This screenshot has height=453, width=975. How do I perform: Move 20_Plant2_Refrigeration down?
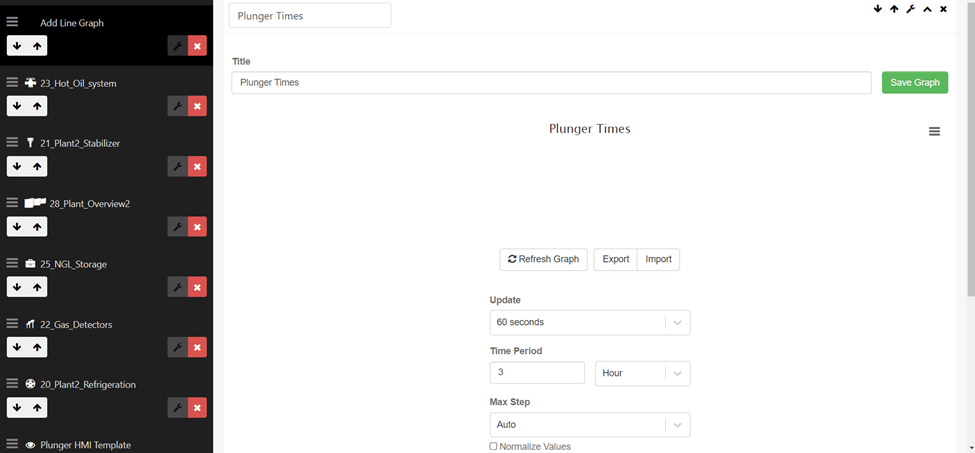[x=17, y=408]
